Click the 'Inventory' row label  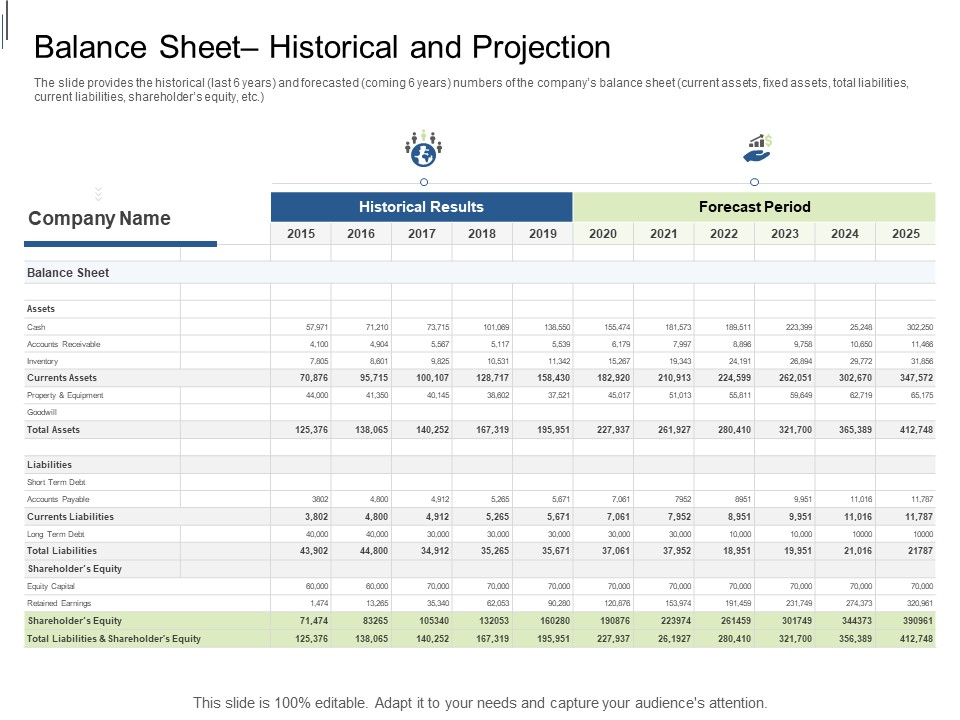pos(42,361)
